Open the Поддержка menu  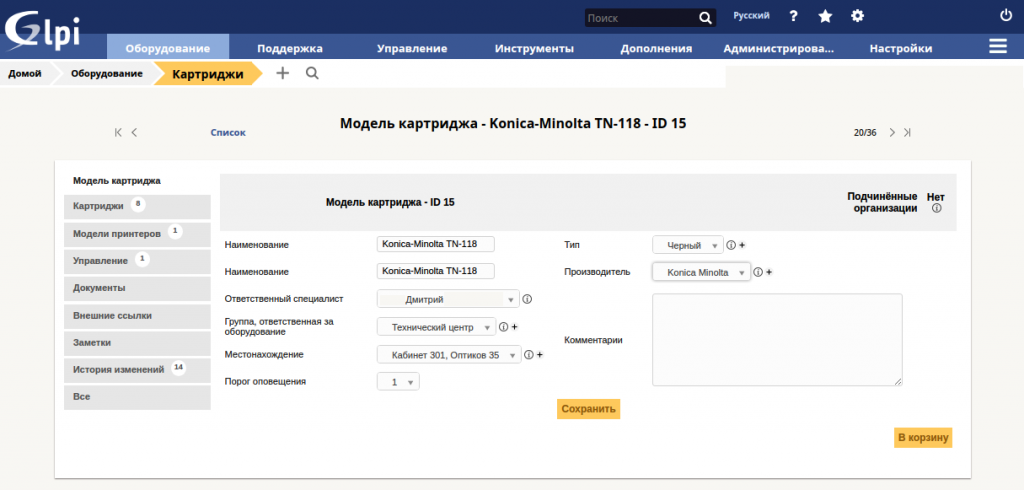coord(290,48)
